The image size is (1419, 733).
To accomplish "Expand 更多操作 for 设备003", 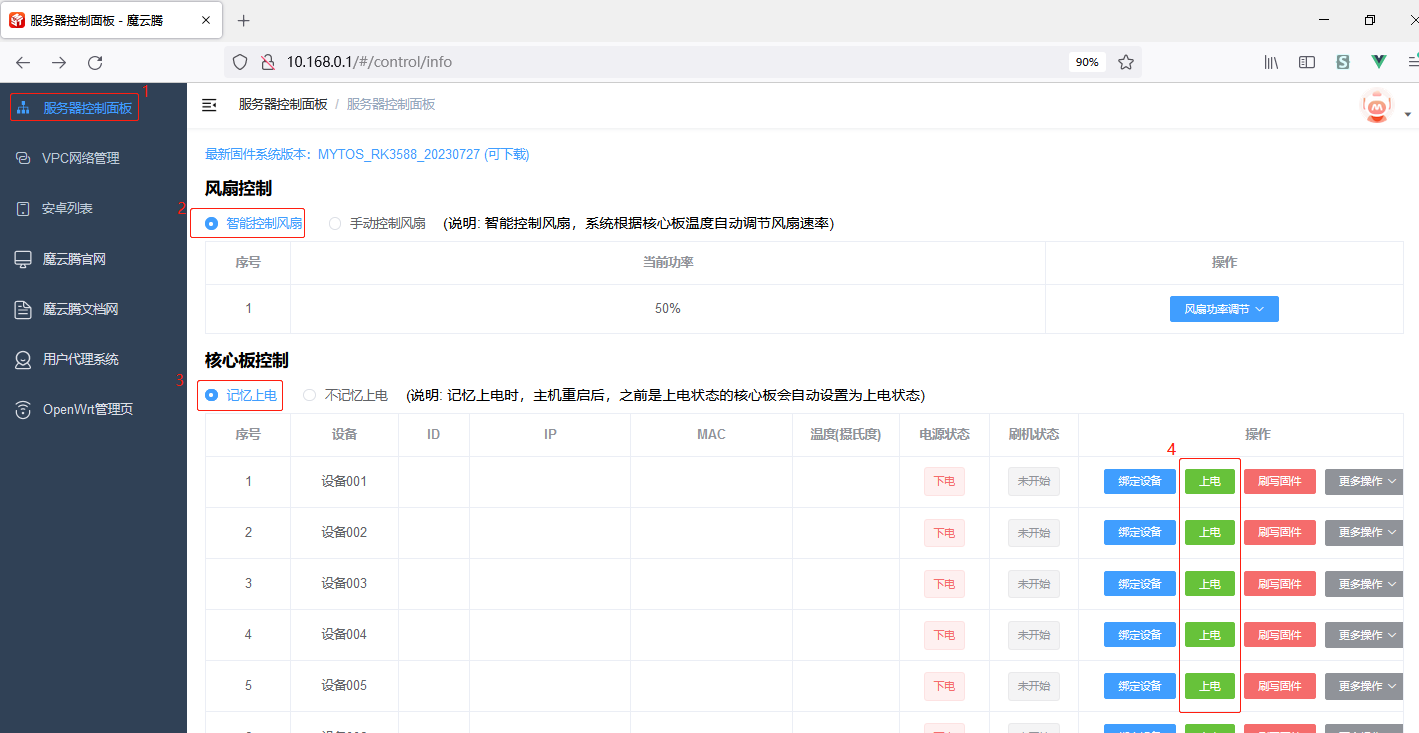I will click(x=1367, y=584).
